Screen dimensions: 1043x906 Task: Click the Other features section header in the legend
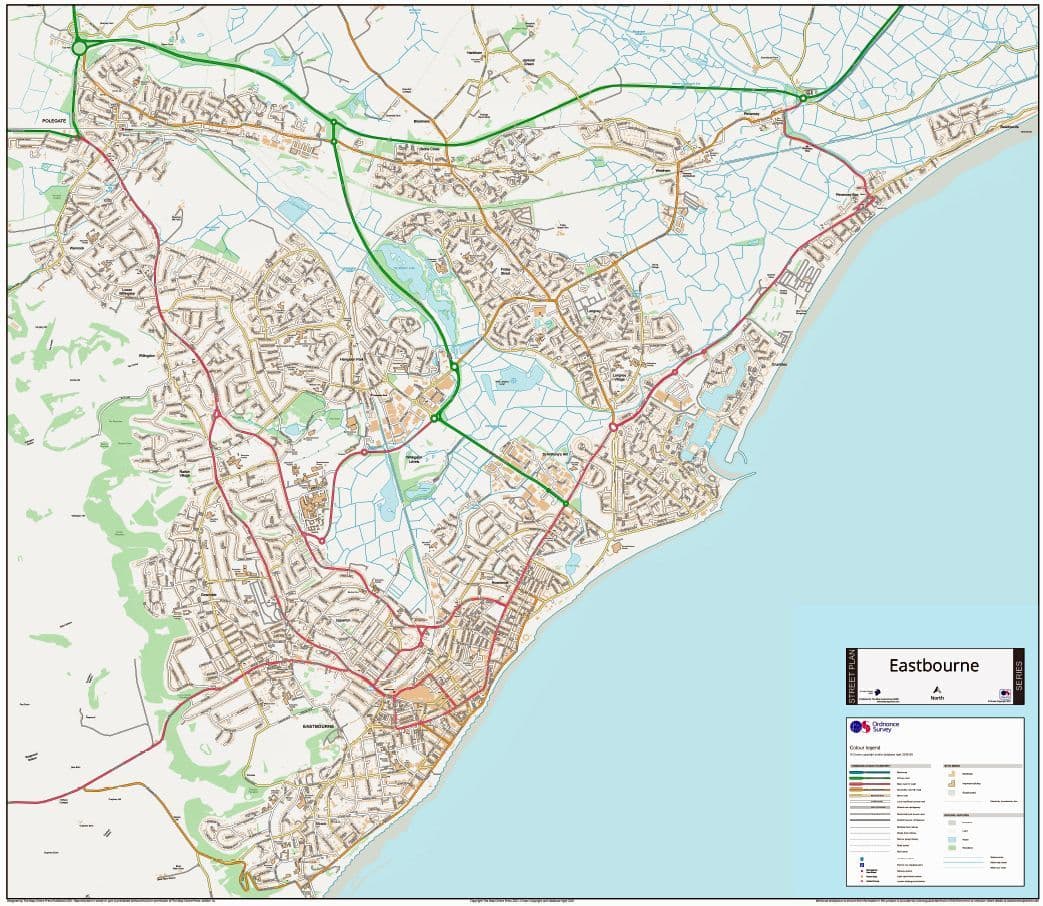(x=958, y=814)
